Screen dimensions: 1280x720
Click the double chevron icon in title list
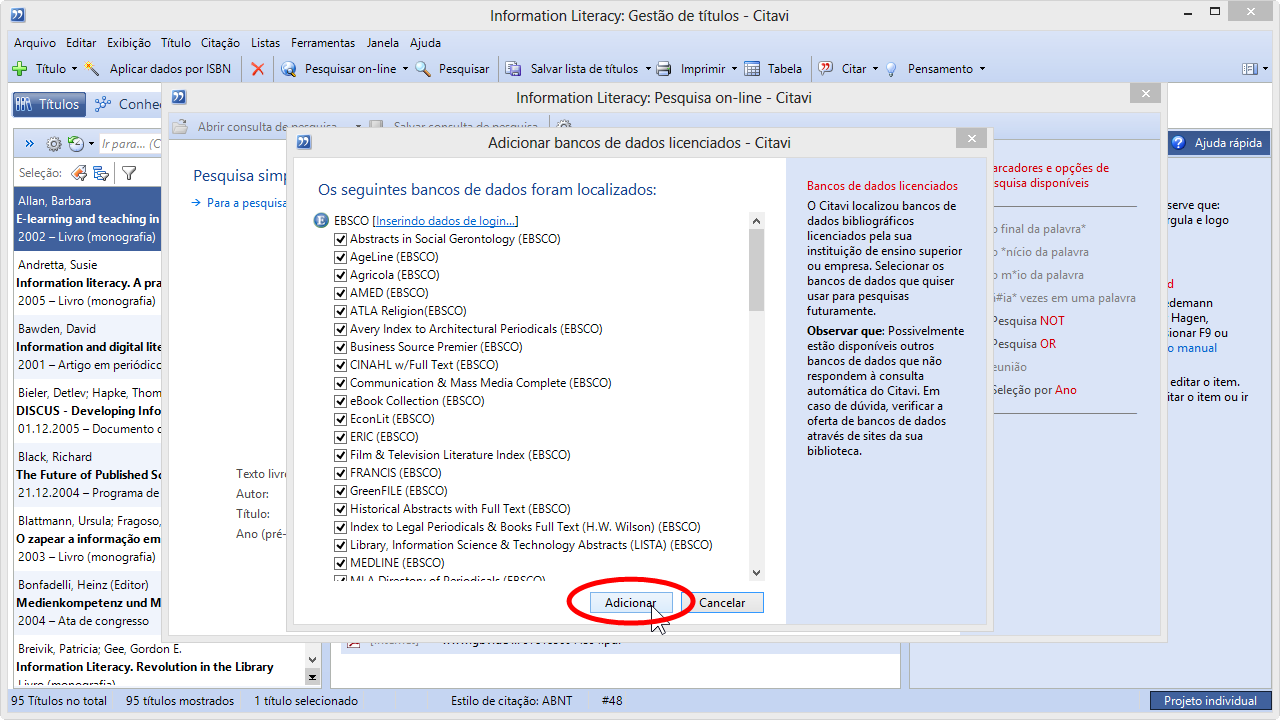(x=29, y=144)
